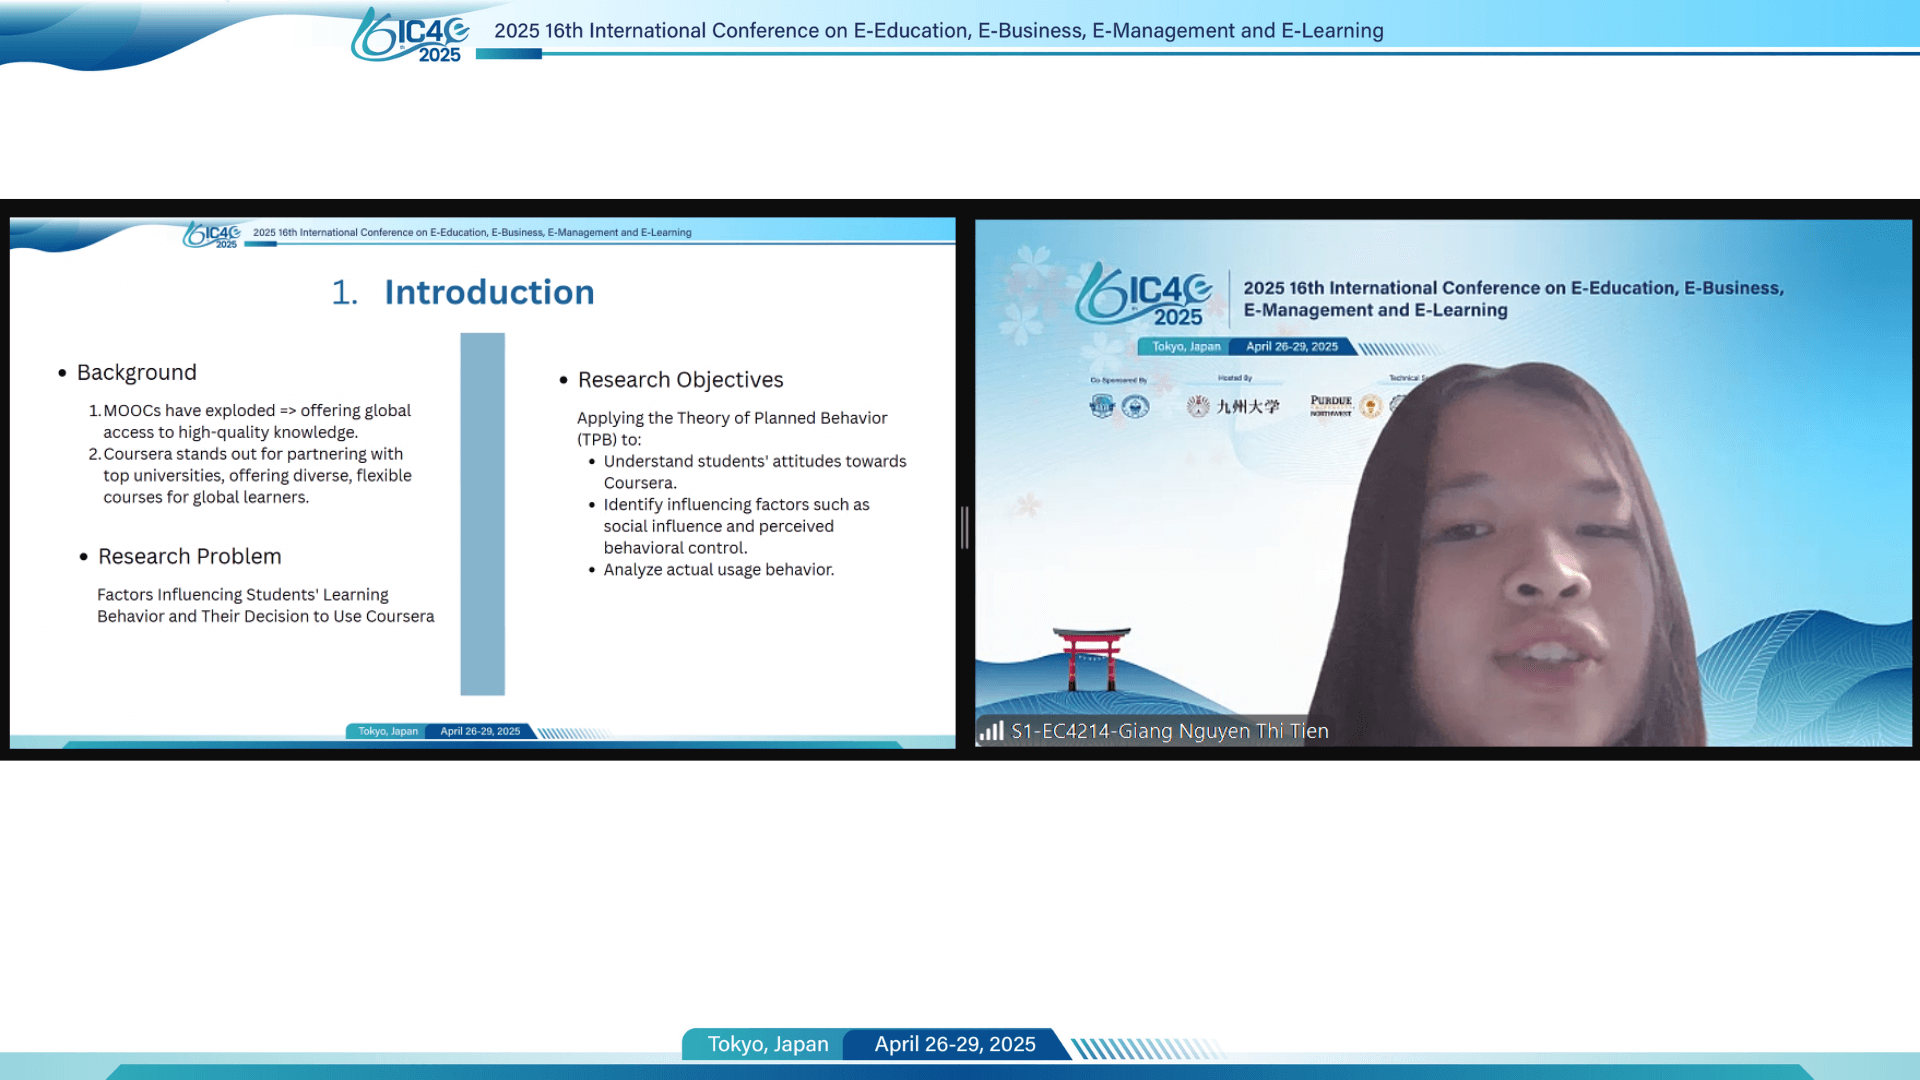This screenshot has height=1080, width=1920.
Task: Click the Research Objectives bullet heading
Action: click(x=680, y=380)
